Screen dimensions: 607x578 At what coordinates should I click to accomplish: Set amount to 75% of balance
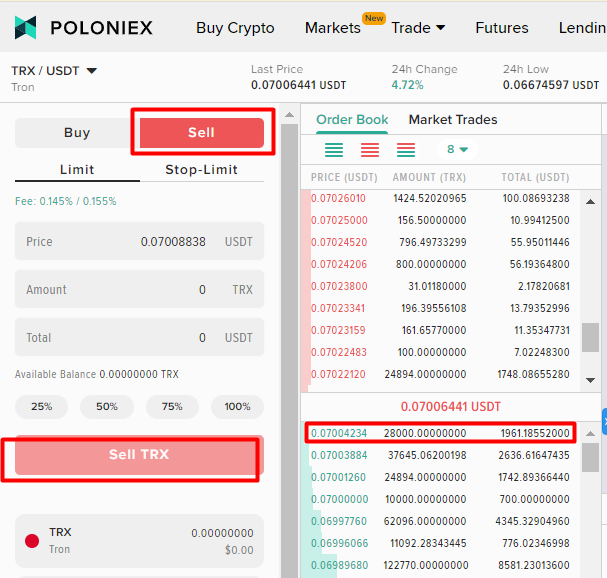coord(172,406)
